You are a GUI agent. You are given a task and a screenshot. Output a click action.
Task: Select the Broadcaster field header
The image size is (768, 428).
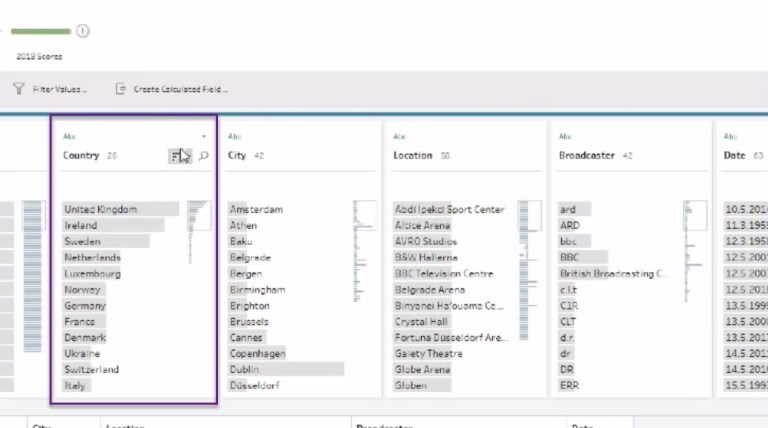pos(586,156)
